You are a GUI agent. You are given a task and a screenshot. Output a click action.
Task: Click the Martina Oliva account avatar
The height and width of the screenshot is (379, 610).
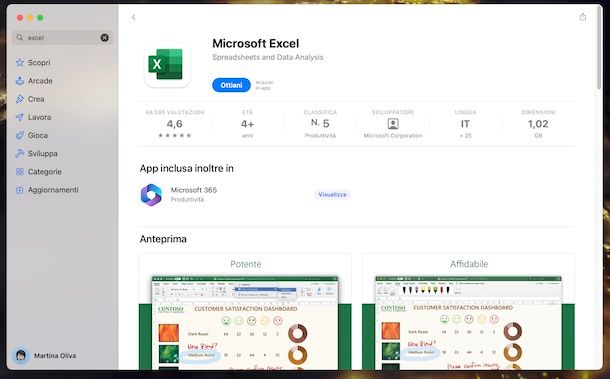(x=21, y=355)
